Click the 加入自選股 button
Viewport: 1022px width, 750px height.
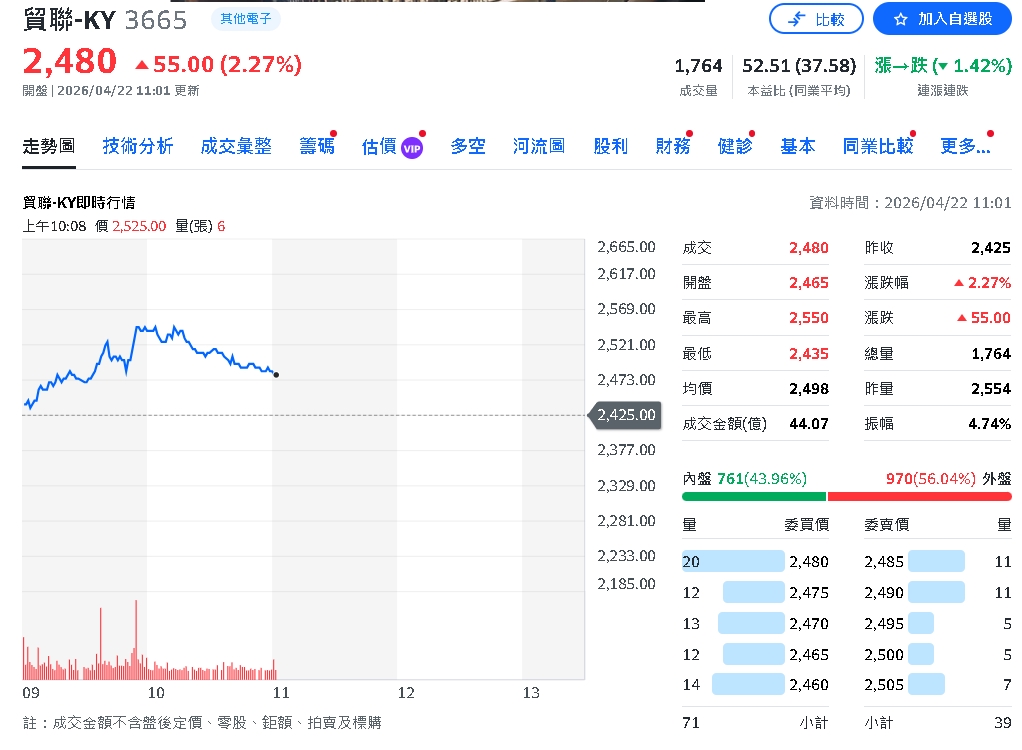[x=942, y=19]
